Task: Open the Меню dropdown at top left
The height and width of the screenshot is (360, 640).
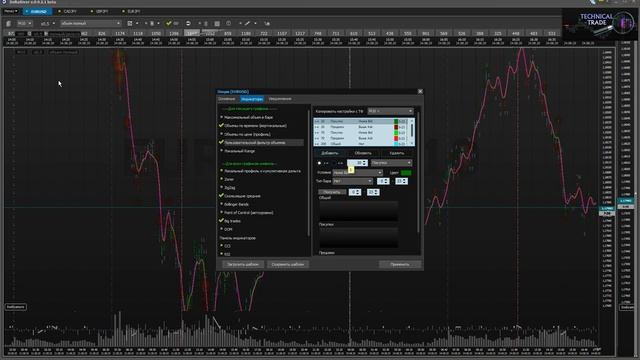Action: point(10,11)
